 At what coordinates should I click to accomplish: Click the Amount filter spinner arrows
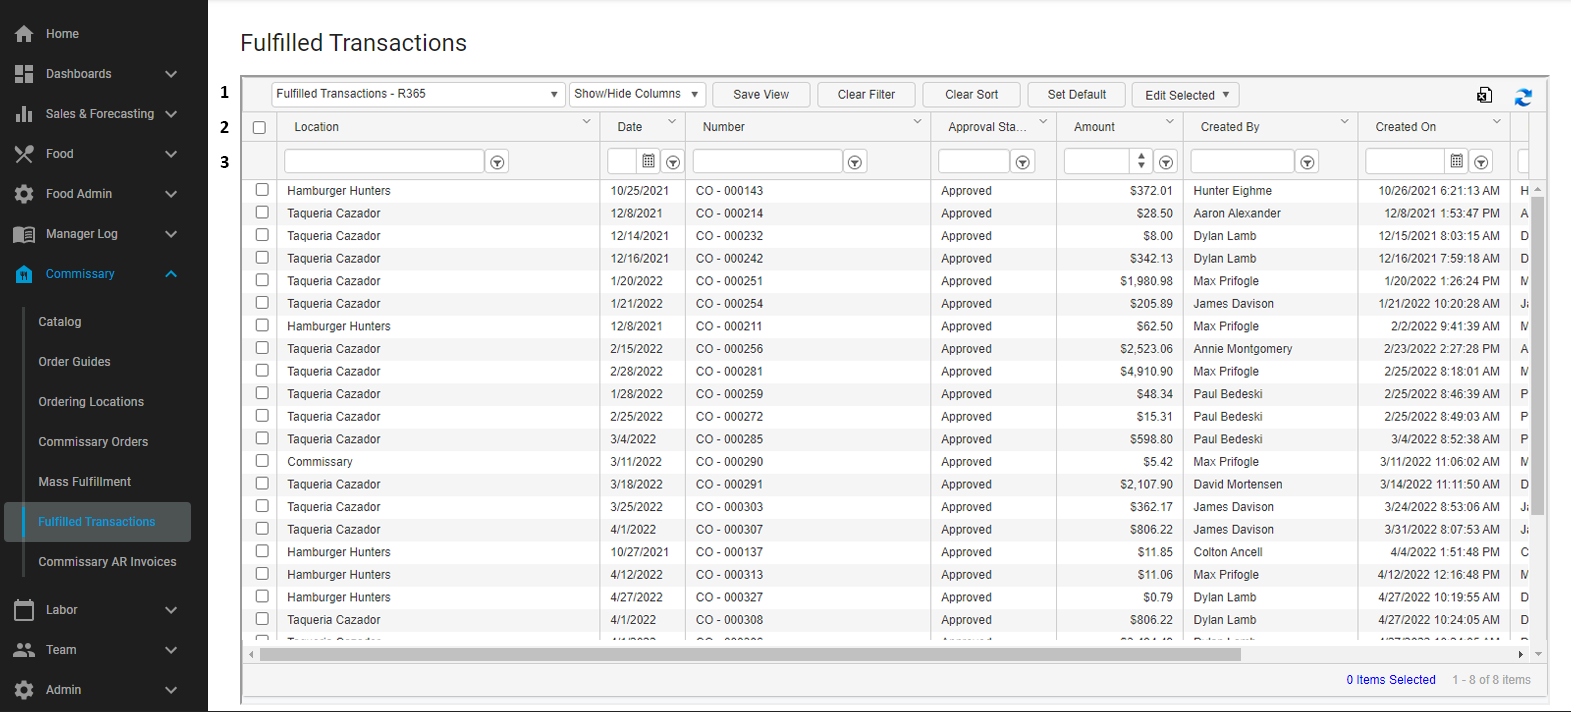(1141, 161)
